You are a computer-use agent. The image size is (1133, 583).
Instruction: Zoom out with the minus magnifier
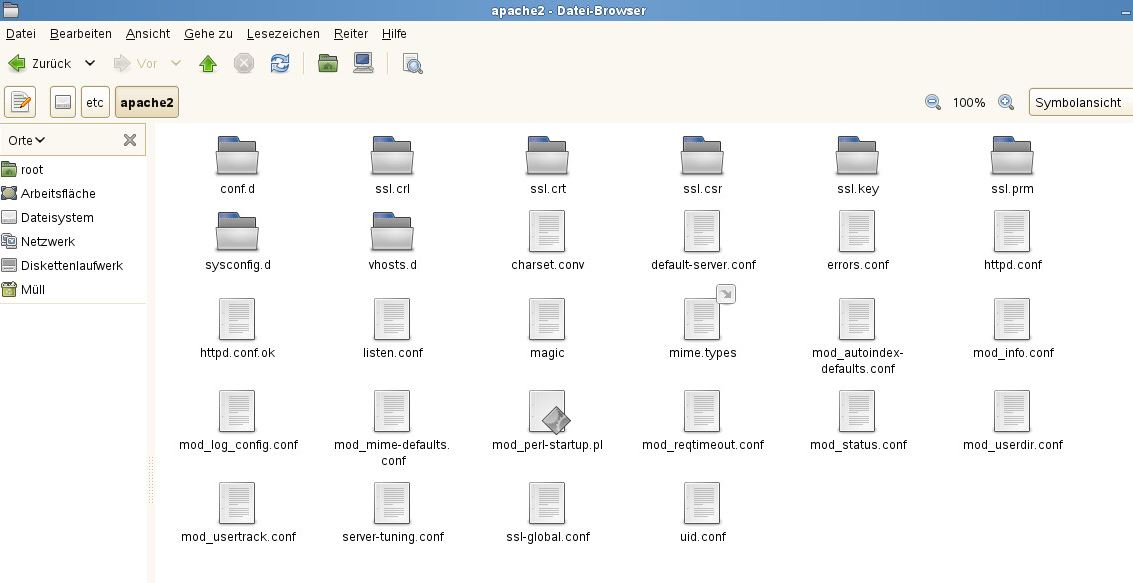pyautogui.click(x=933, y=103)
